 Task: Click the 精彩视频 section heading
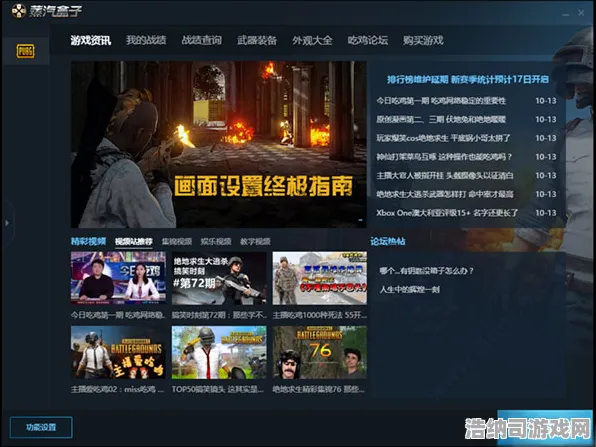pyautogui.click(x=89, y=241)
